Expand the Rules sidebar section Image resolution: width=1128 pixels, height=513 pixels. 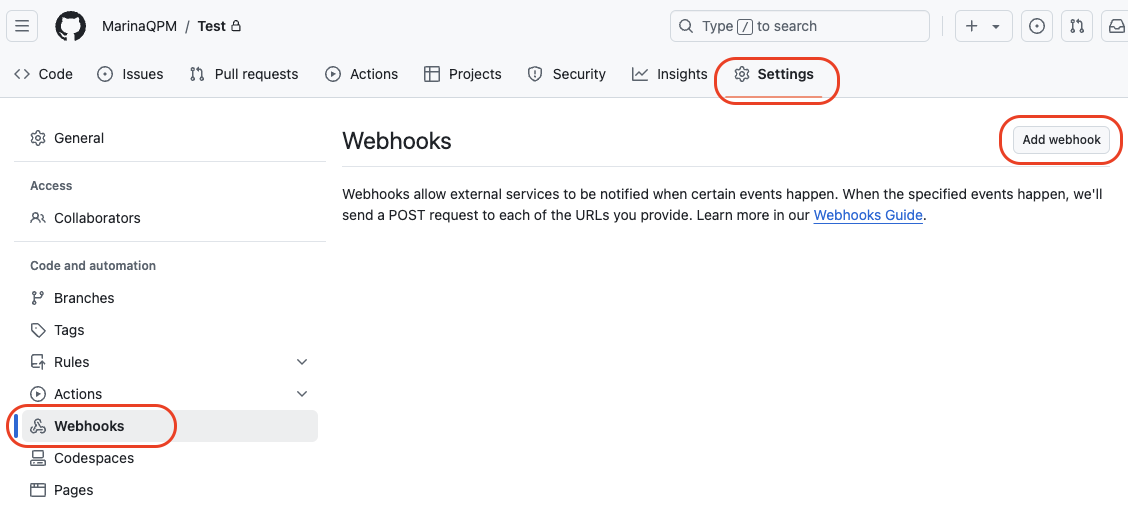302,362
